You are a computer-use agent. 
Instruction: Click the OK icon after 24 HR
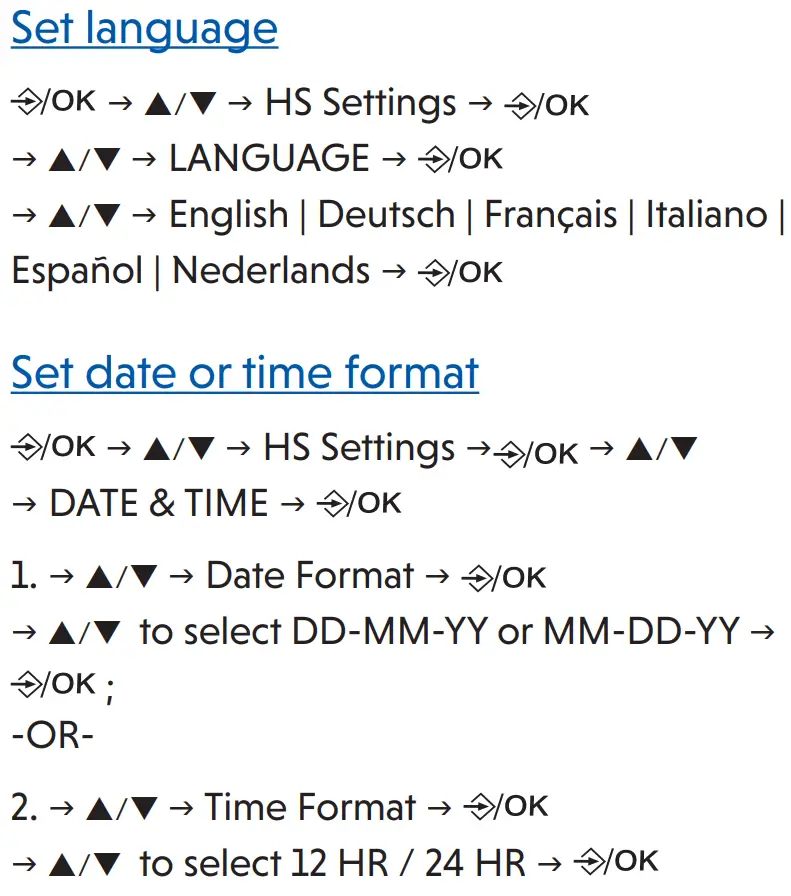pos(617,862)
